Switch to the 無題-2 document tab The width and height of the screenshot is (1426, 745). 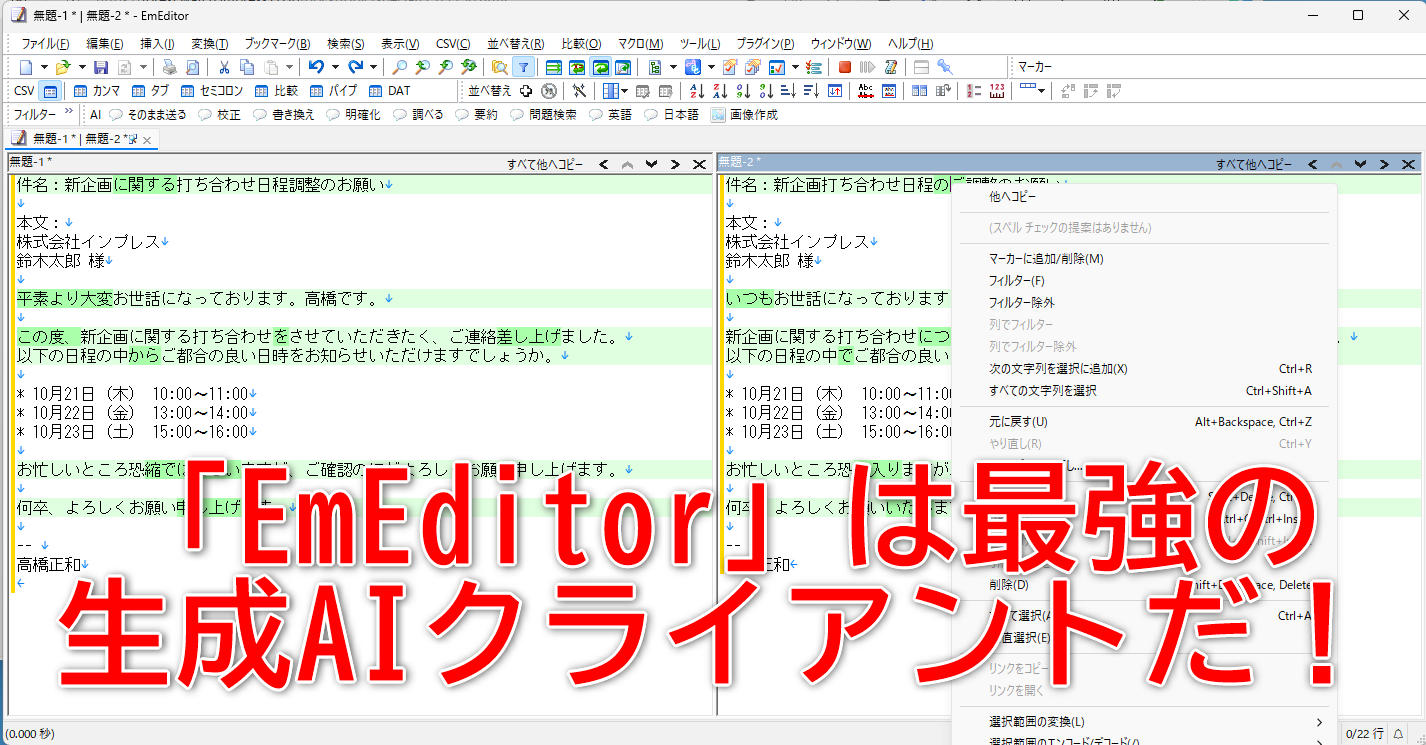point(105,140)
